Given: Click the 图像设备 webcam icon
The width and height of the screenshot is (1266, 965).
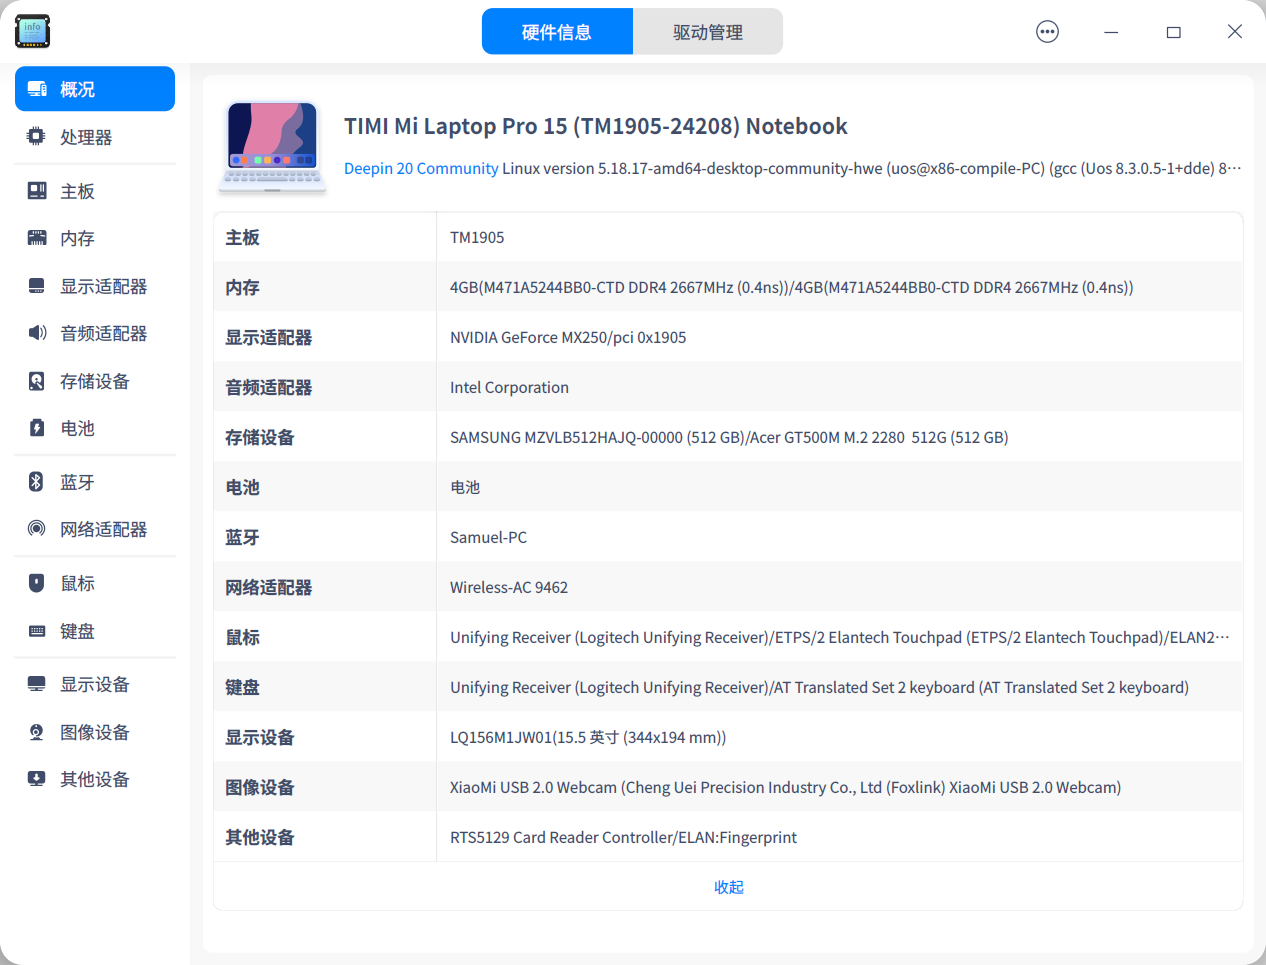Looking at the screenshot, I should 37,731.
